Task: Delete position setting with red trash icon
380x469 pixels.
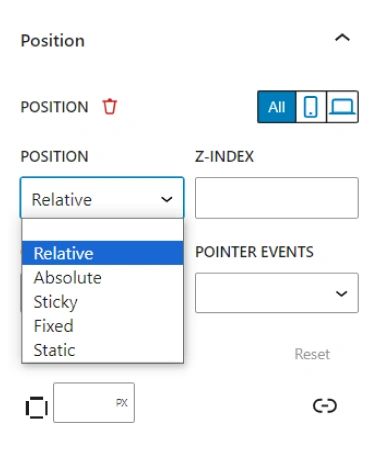Action: point(110,107)
